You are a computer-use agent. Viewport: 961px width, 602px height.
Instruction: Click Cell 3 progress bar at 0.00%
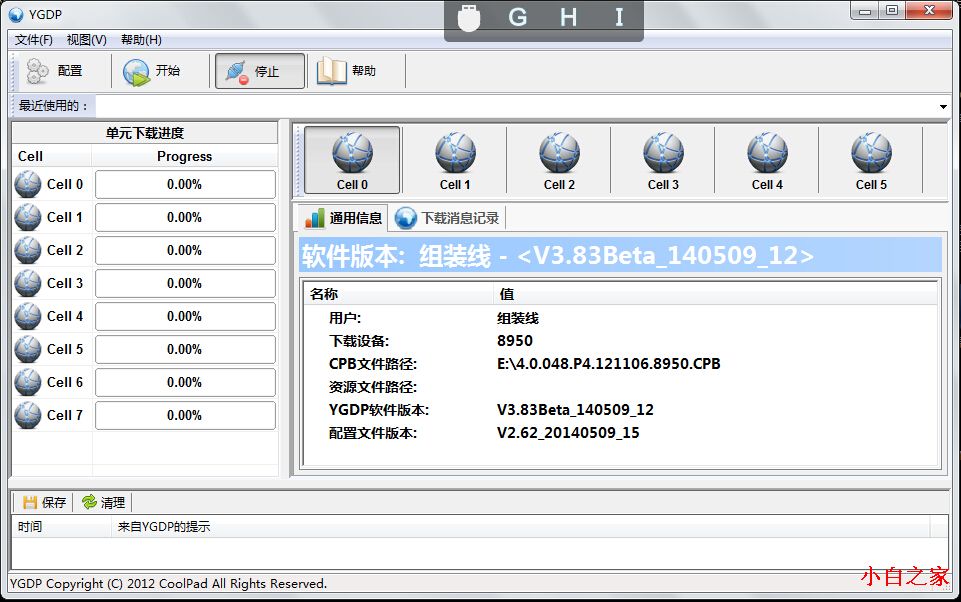click(185, 284)
